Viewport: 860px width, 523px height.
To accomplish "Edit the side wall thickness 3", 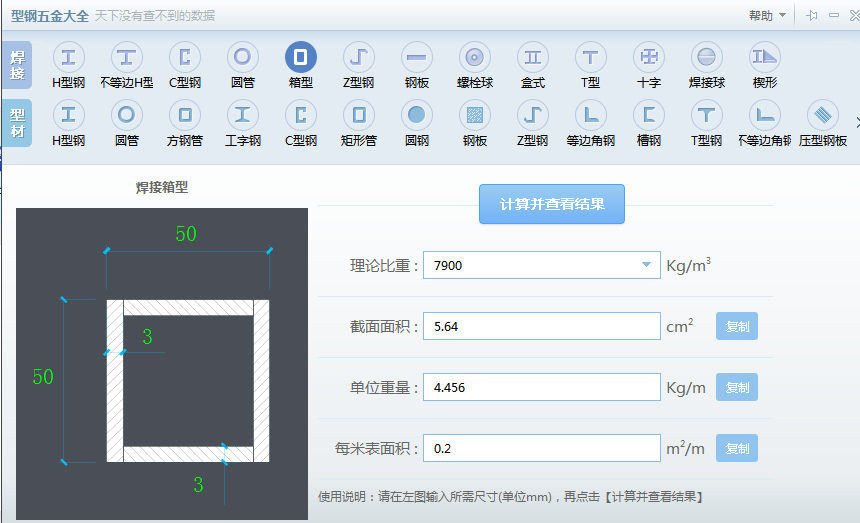I will (147, 337).
